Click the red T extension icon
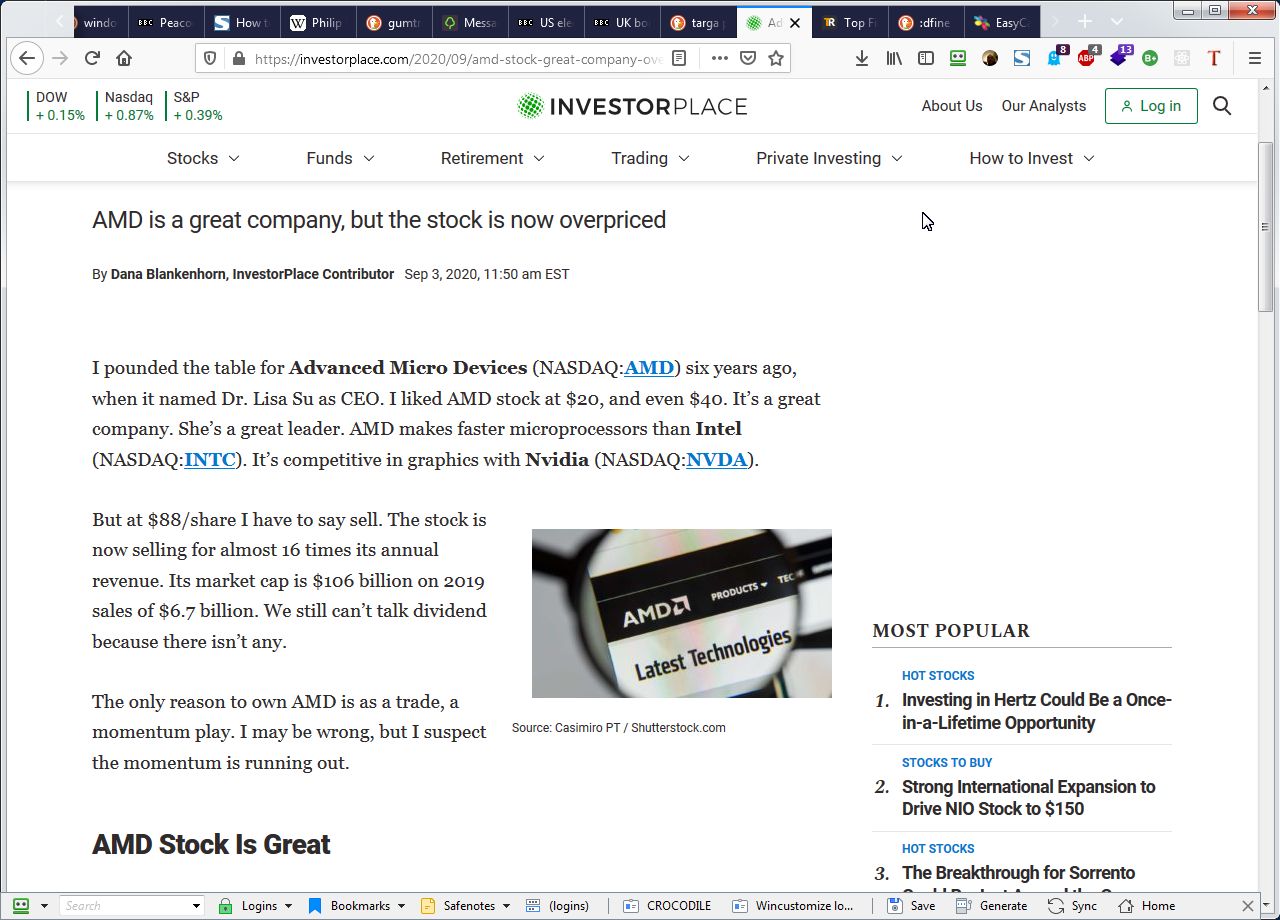This screenshot has width=1280, height=920. coord(1214,58)
